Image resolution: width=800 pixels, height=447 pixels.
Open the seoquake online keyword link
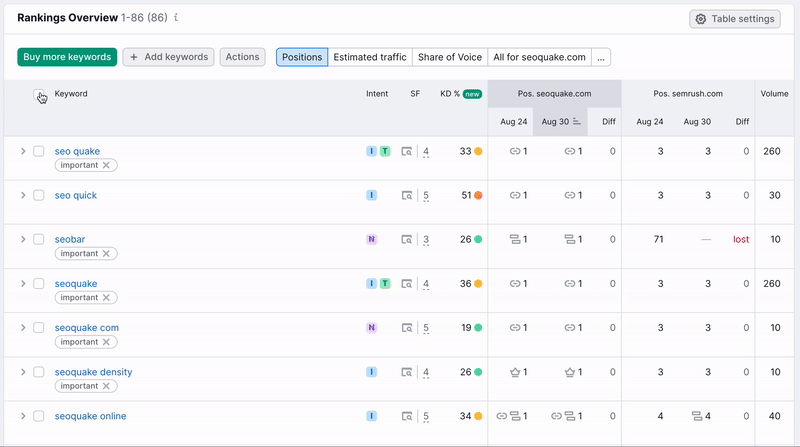point(90,416)
